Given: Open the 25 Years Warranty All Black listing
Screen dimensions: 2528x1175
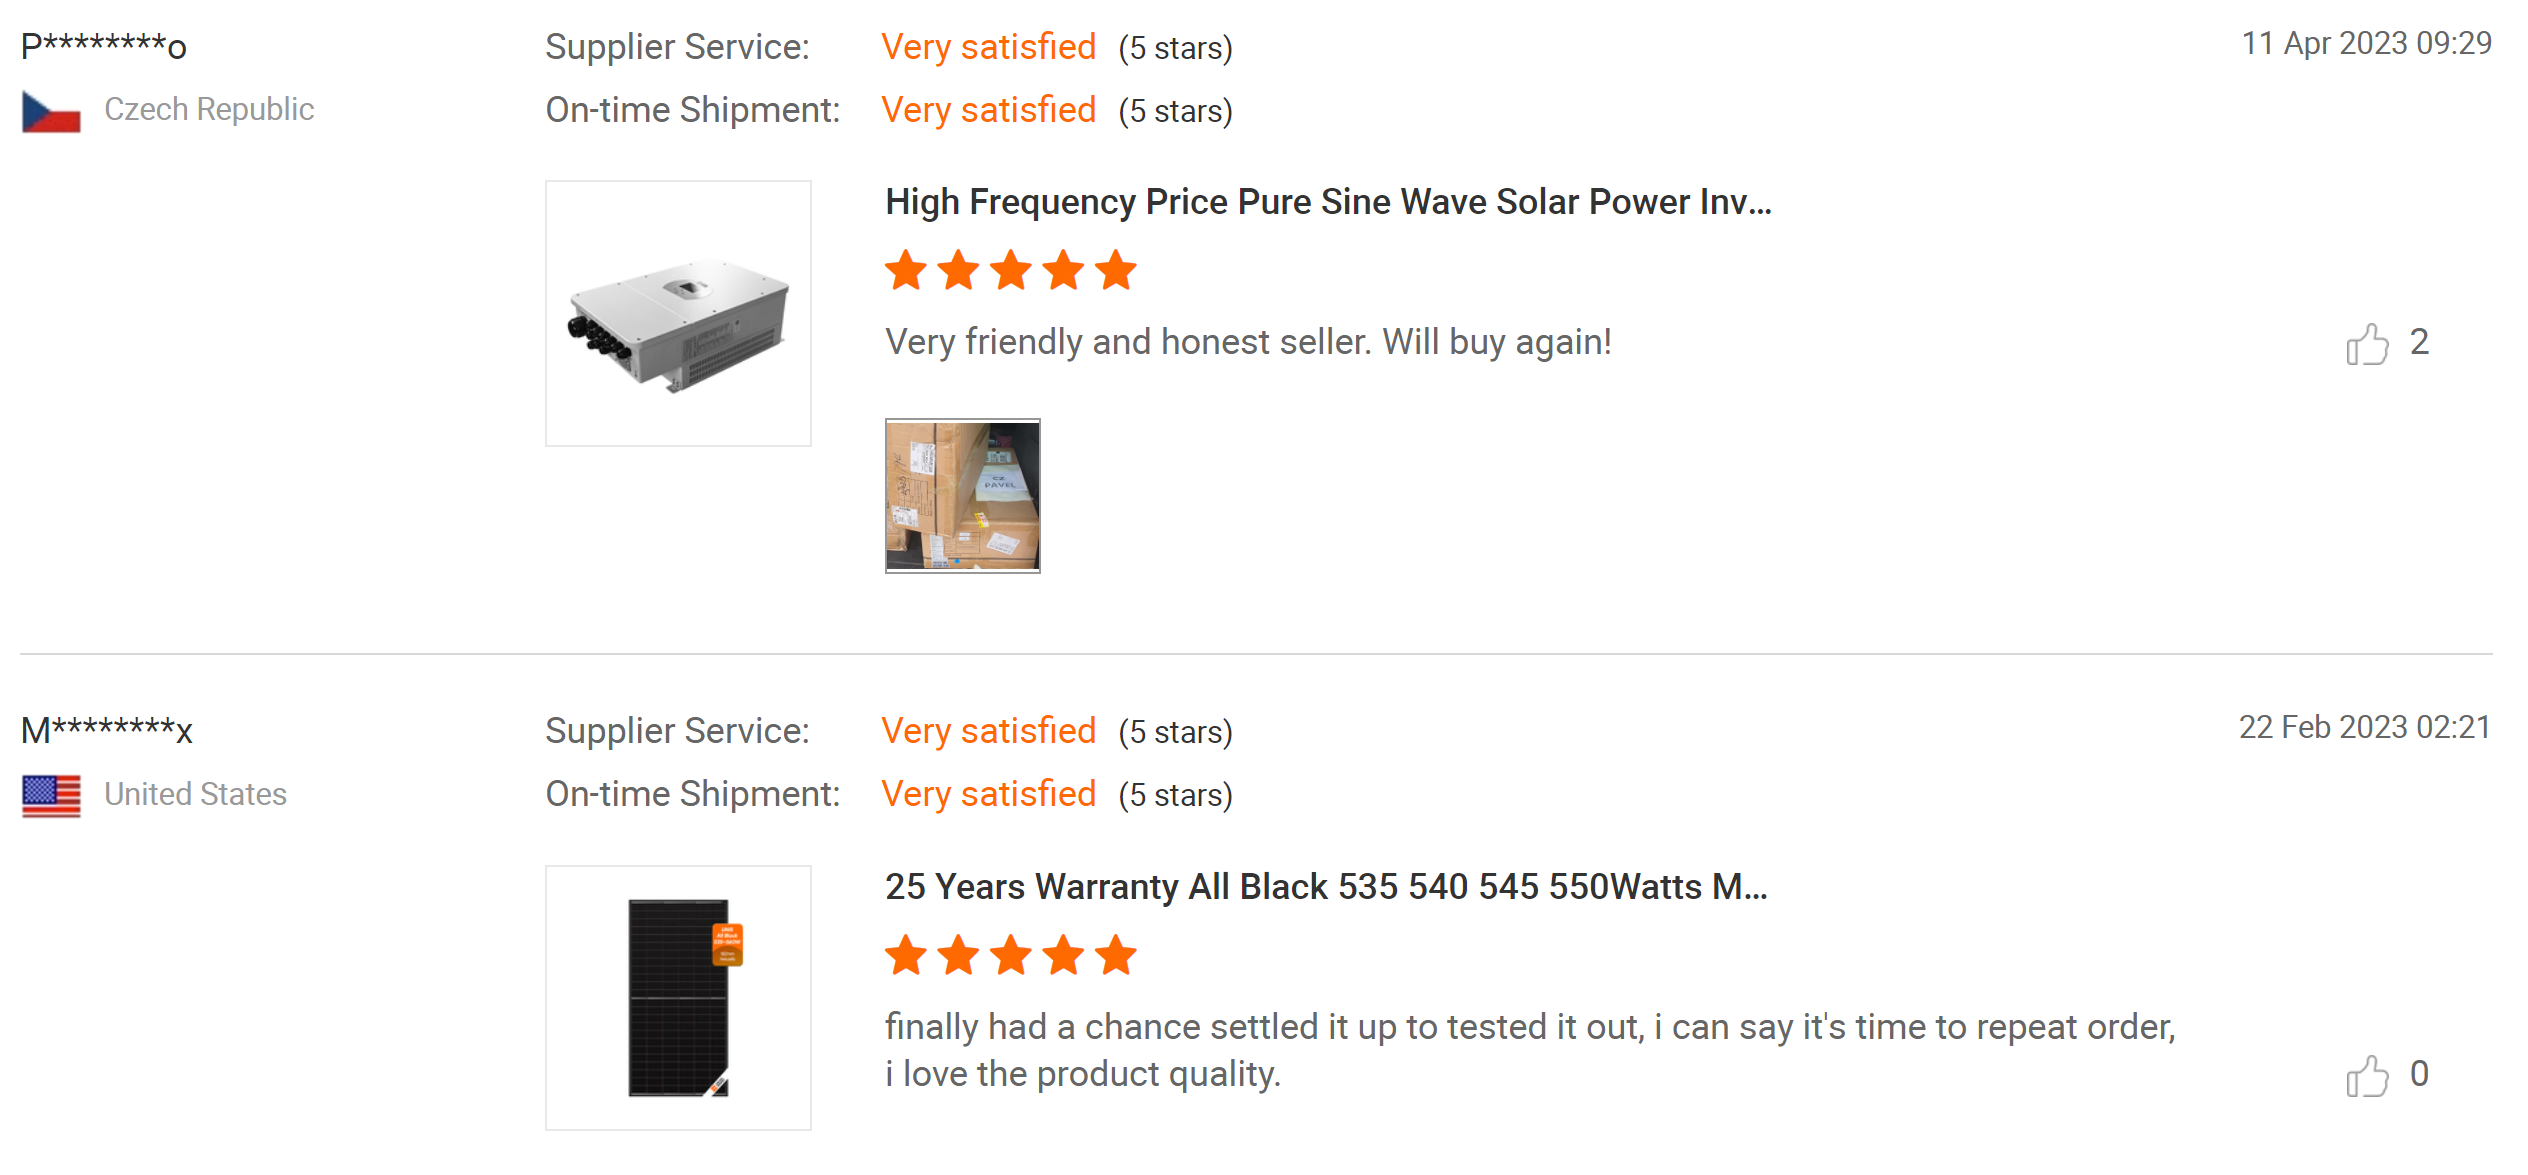Looking at the screenshot, I should 1325,887.
